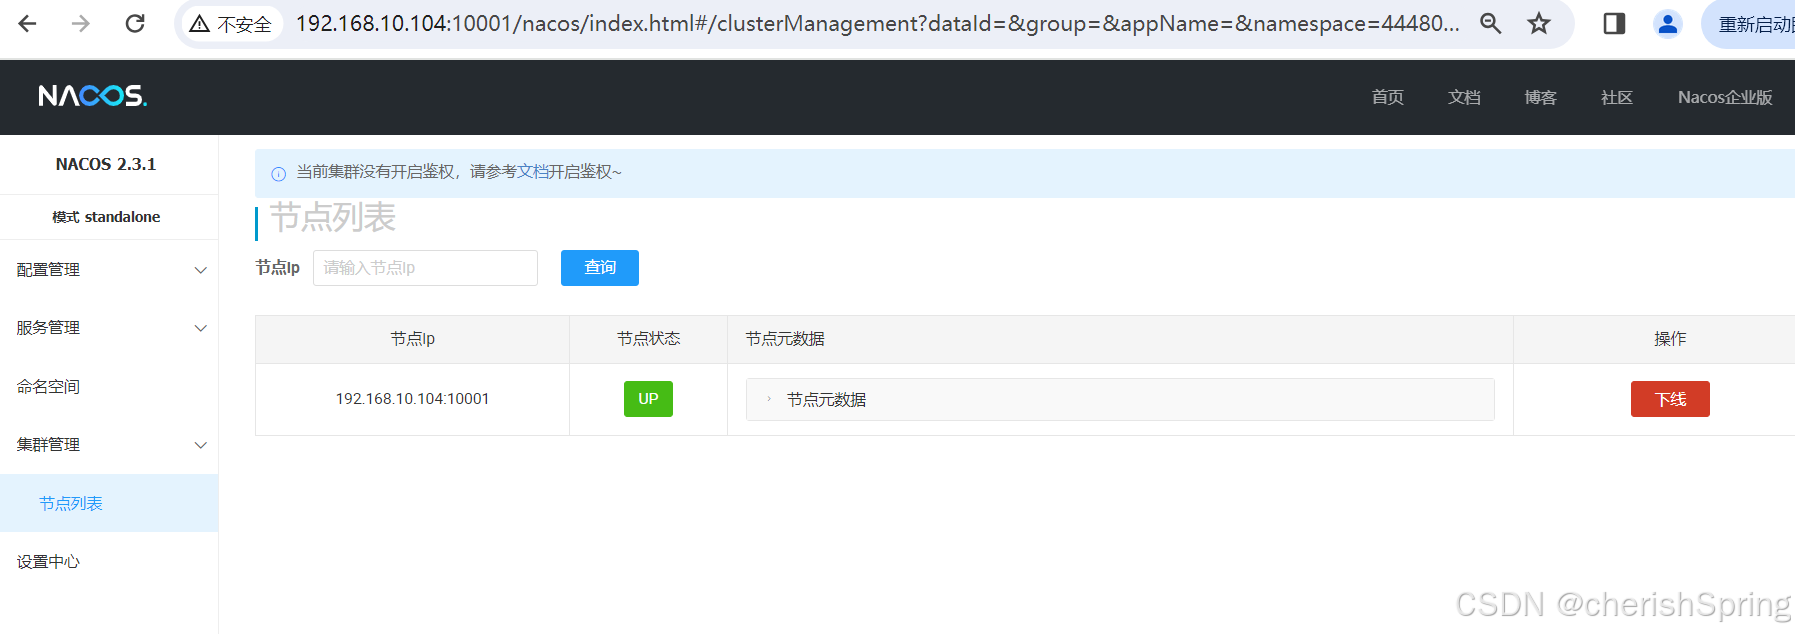1795x634 pixels.
Task: Click the 192.168.10.104:10001 node cell
Action: [412, 399]
